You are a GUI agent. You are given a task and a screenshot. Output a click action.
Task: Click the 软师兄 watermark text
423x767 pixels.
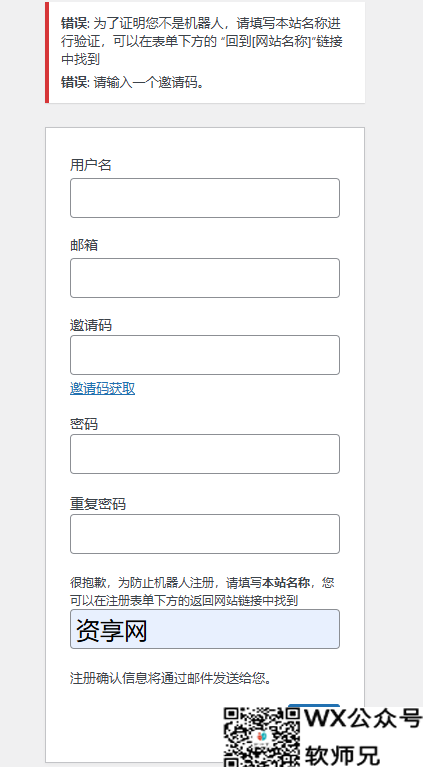point(342,755)
